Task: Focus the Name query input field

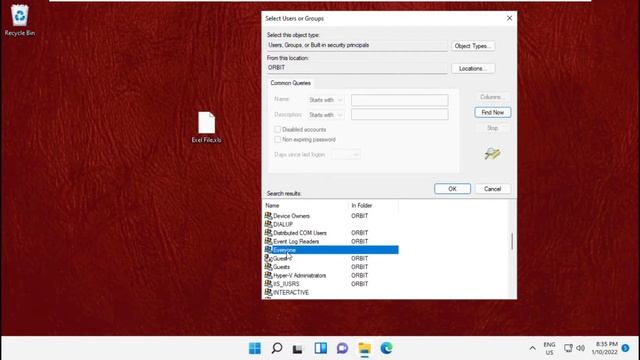Action: pos(400,100)
